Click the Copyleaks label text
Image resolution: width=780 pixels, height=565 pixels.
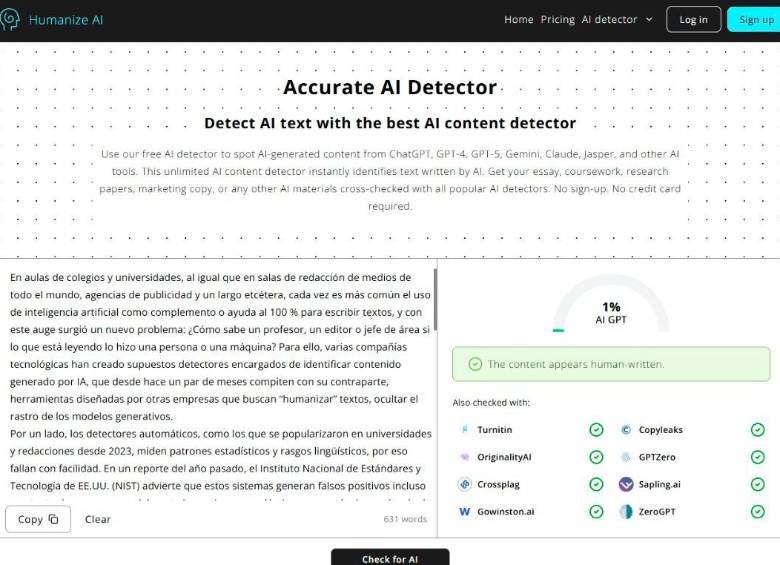(661, 429)
